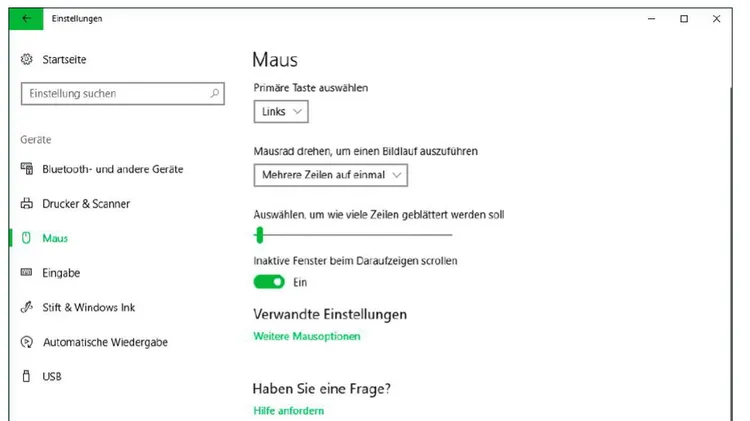750x421 pixels.
Task: Click the Hilfe anfordern link
Action: 288,410
